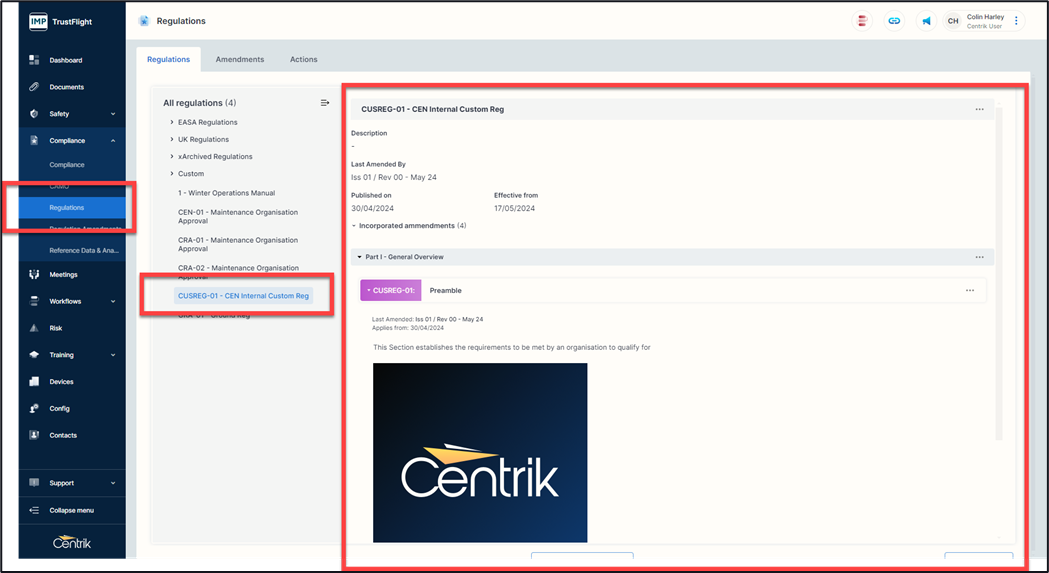This screenshot has width=1049, height=573.
Task: Open Config settings icon
Action: 34,408
